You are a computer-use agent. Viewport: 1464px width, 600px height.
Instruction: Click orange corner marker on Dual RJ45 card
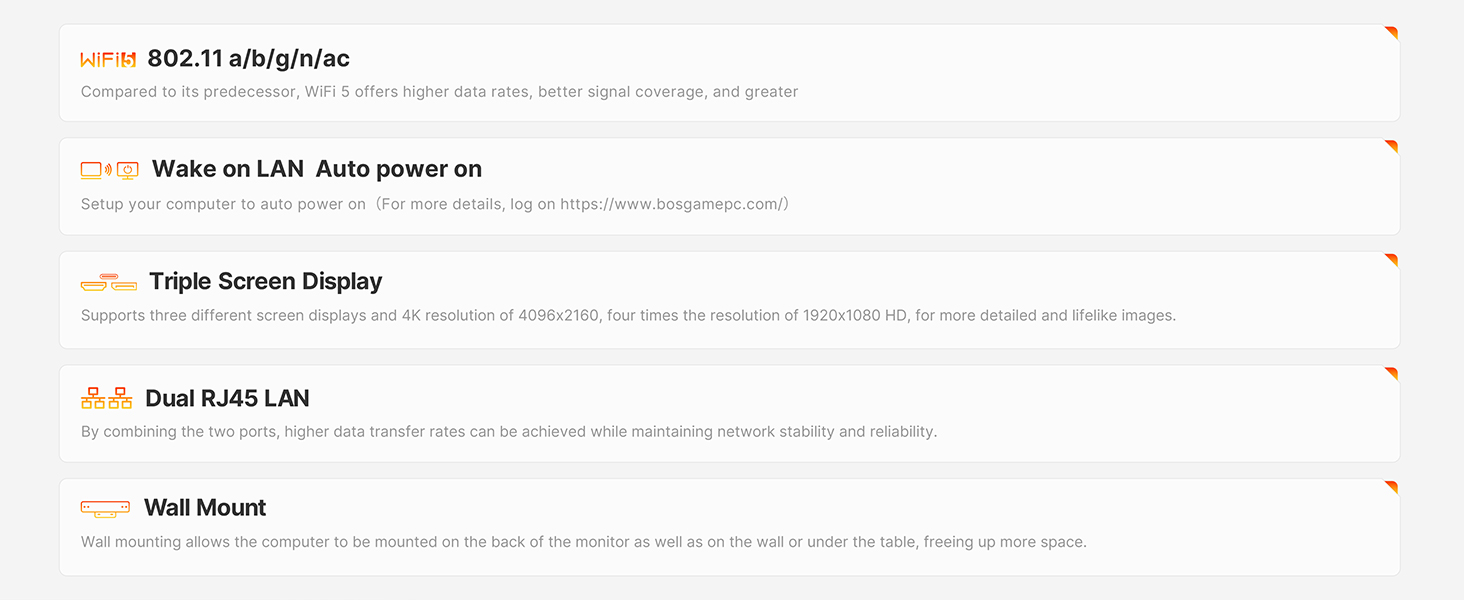[1391, 373]
